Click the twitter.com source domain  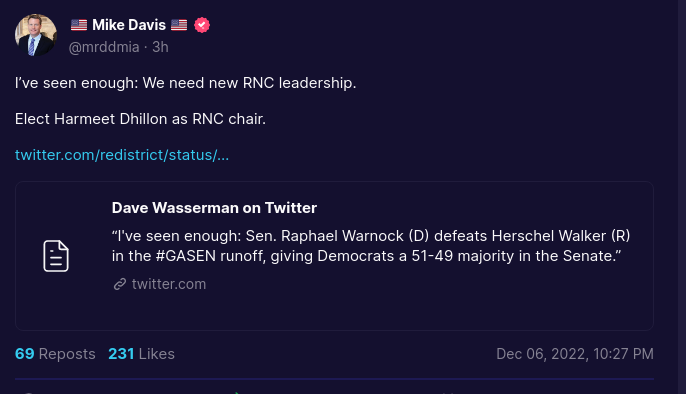[169, 284]
